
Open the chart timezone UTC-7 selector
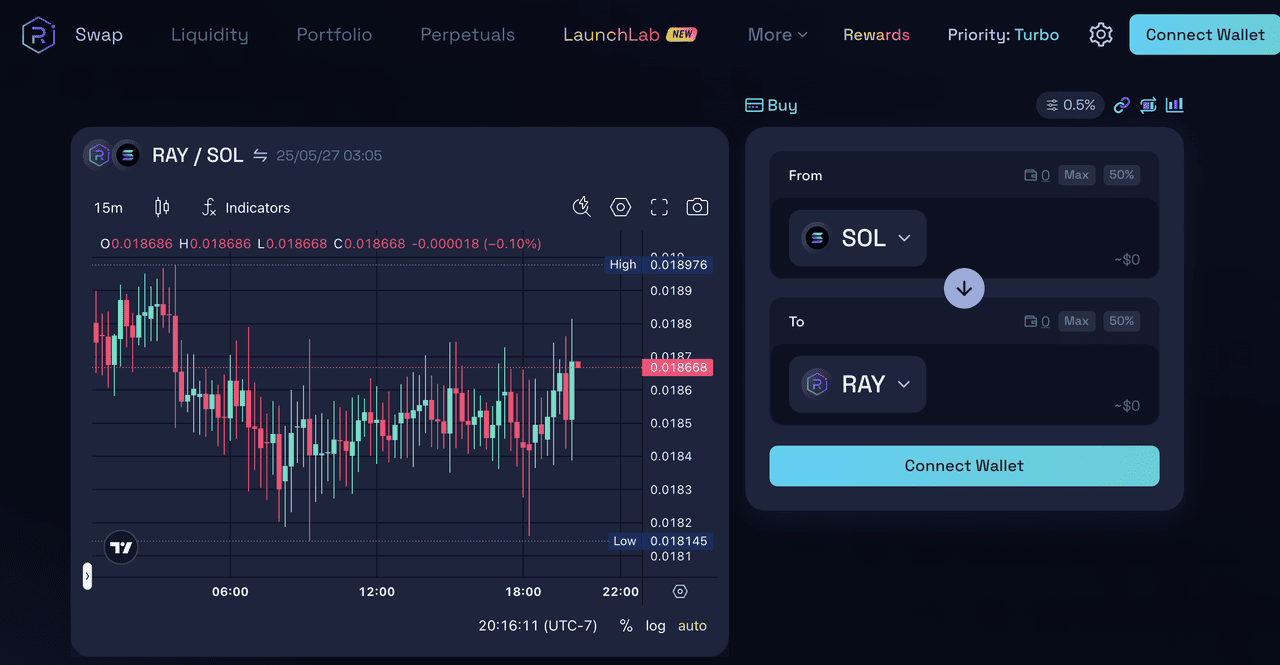tap(538, 625)
